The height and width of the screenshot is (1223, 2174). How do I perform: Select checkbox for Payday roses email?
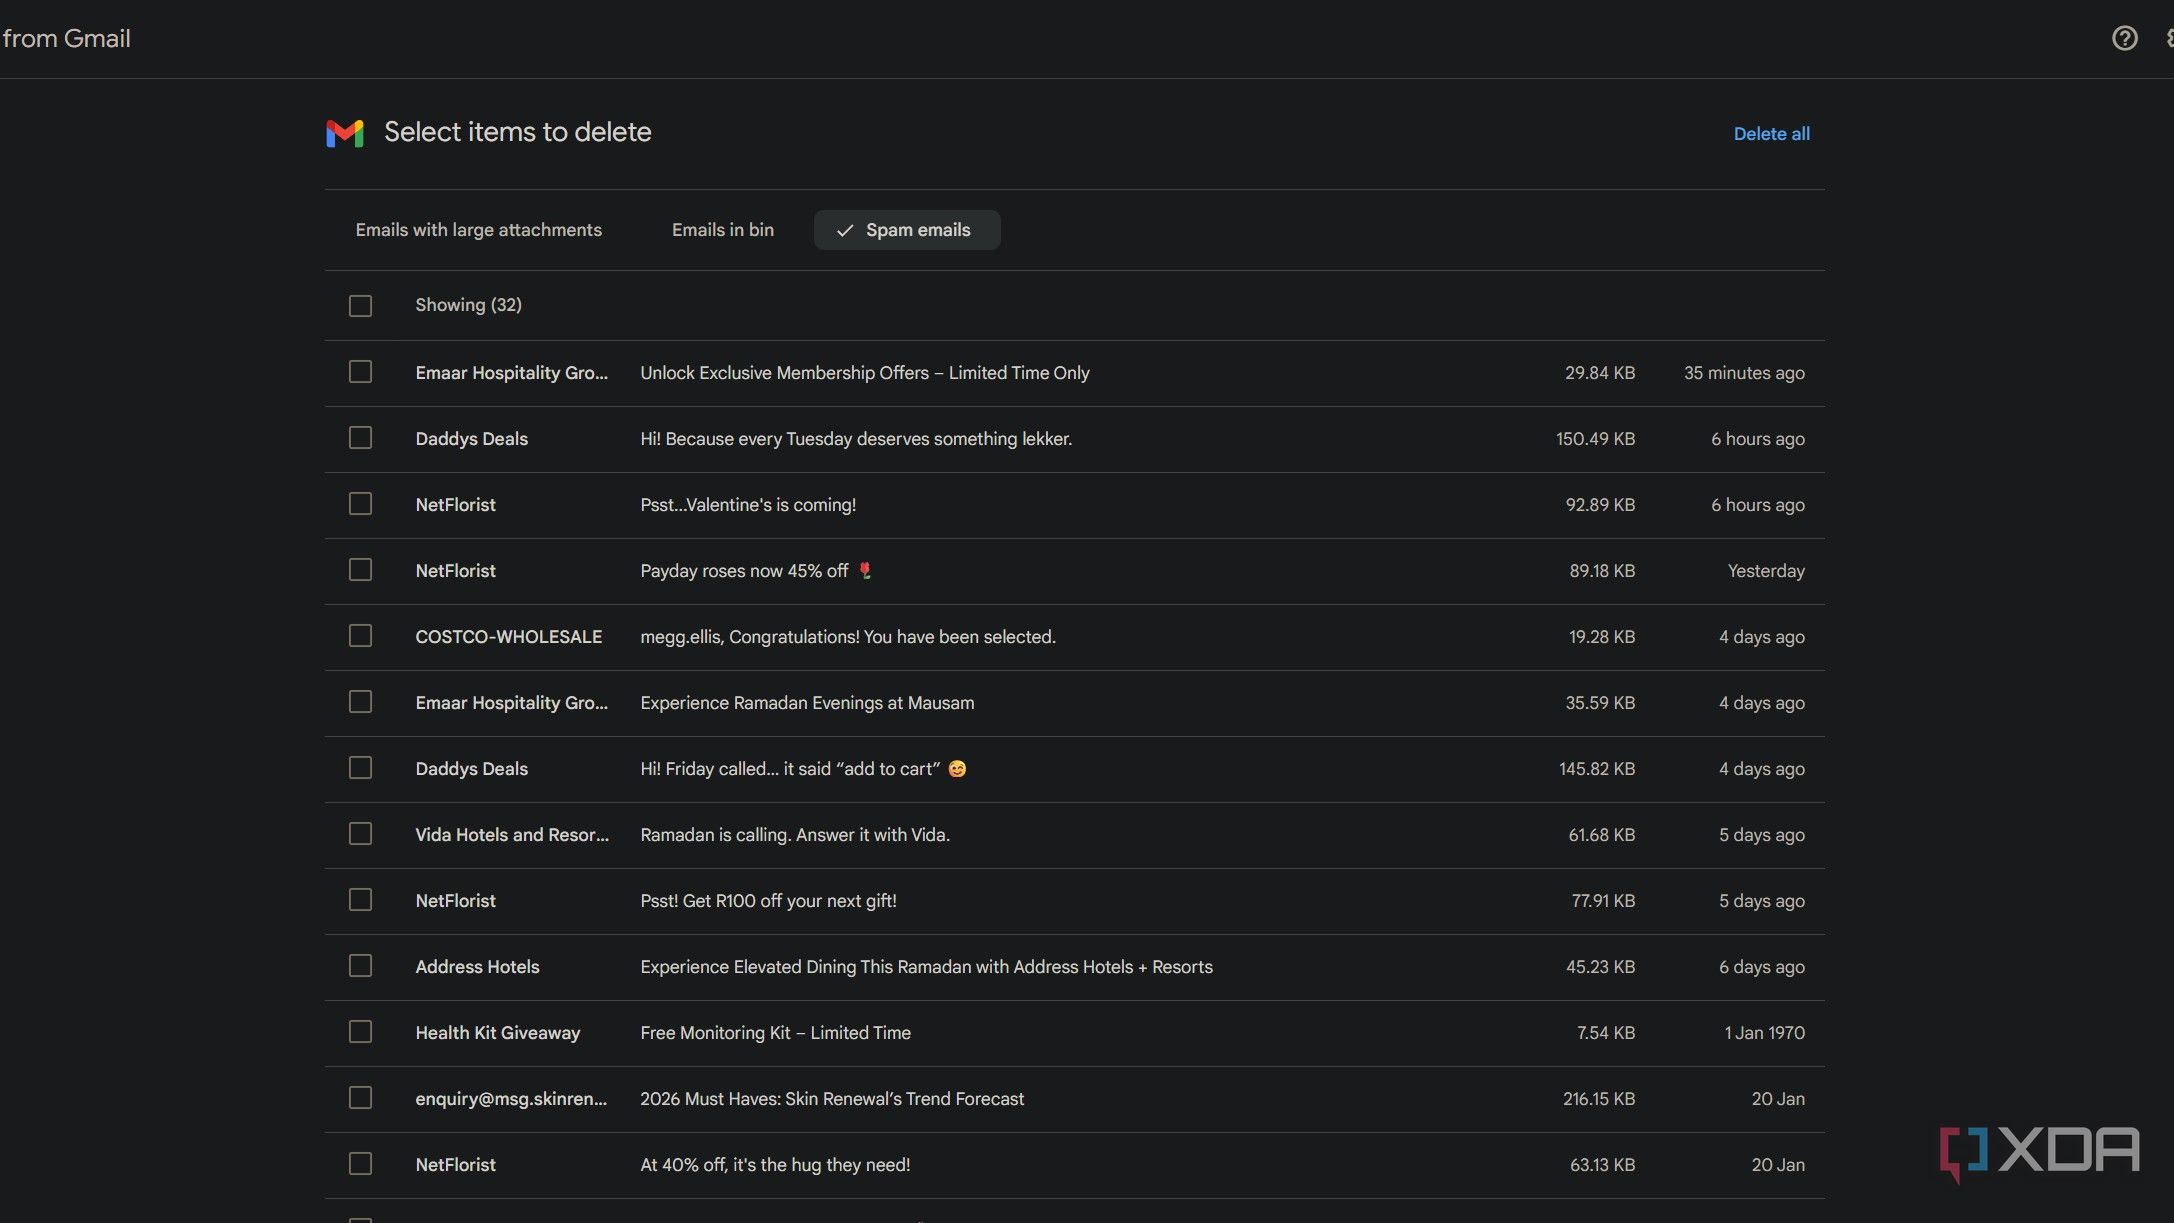(x=360, y=570)
